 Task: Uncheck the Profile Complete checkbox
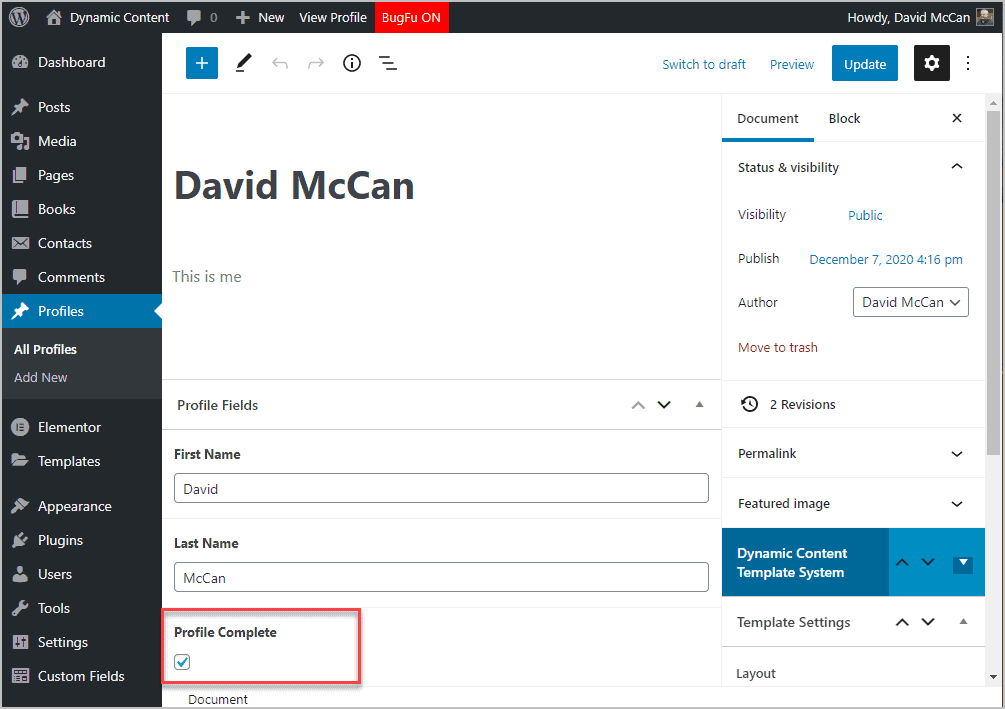(x=182, y=662)
